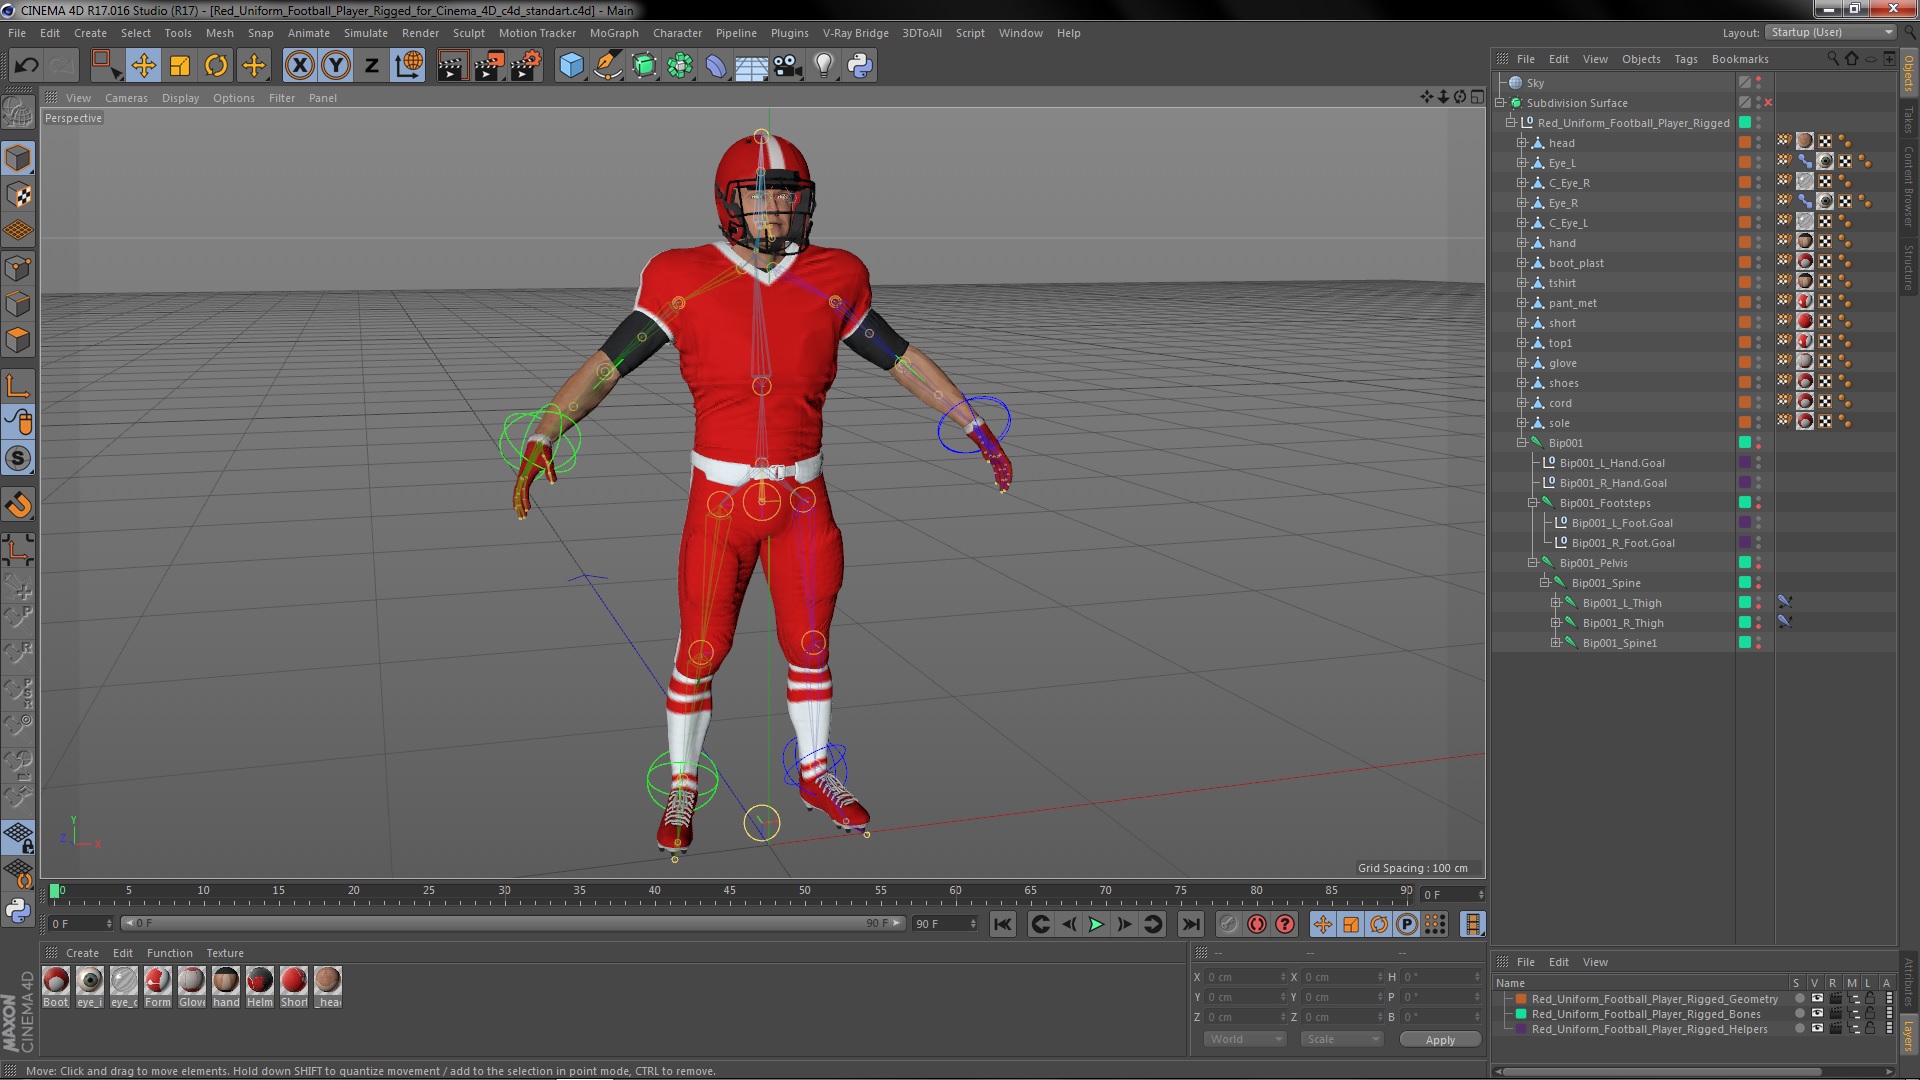1920x1080 pixels.
Task: Expand Bip001_Spine1 node
Action: tap(1556, 642)
